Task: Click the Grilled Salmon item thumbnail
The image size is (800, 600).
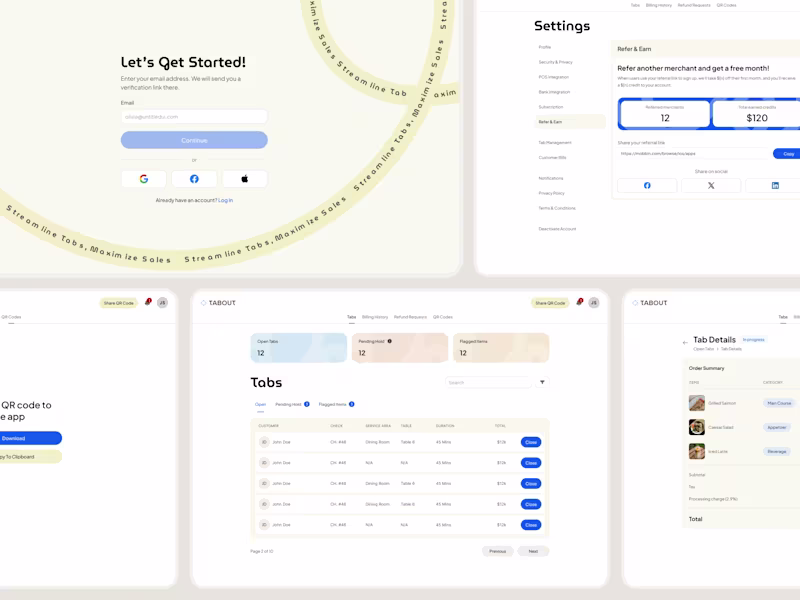Action: [x=697, y=403]
